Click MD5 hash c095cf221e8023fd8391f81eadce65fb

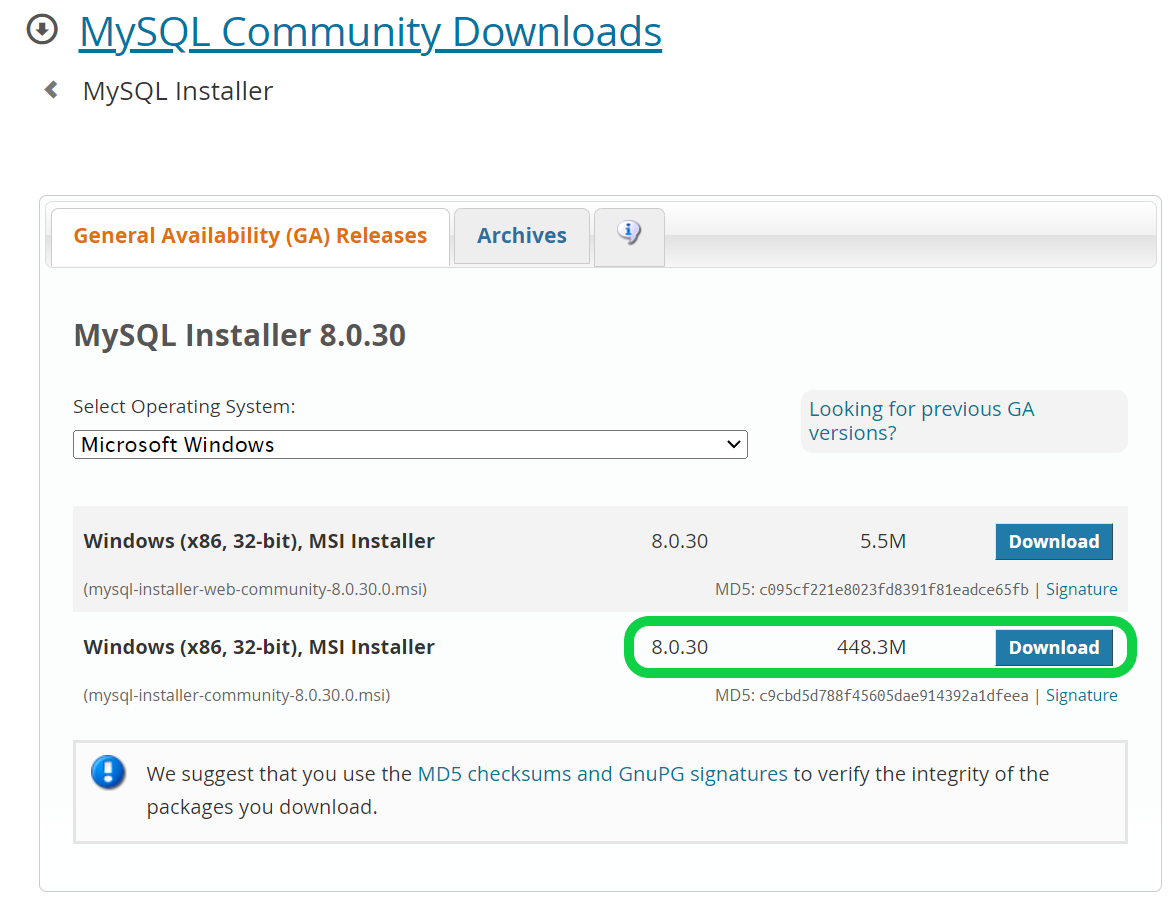(x=894, y=589)
